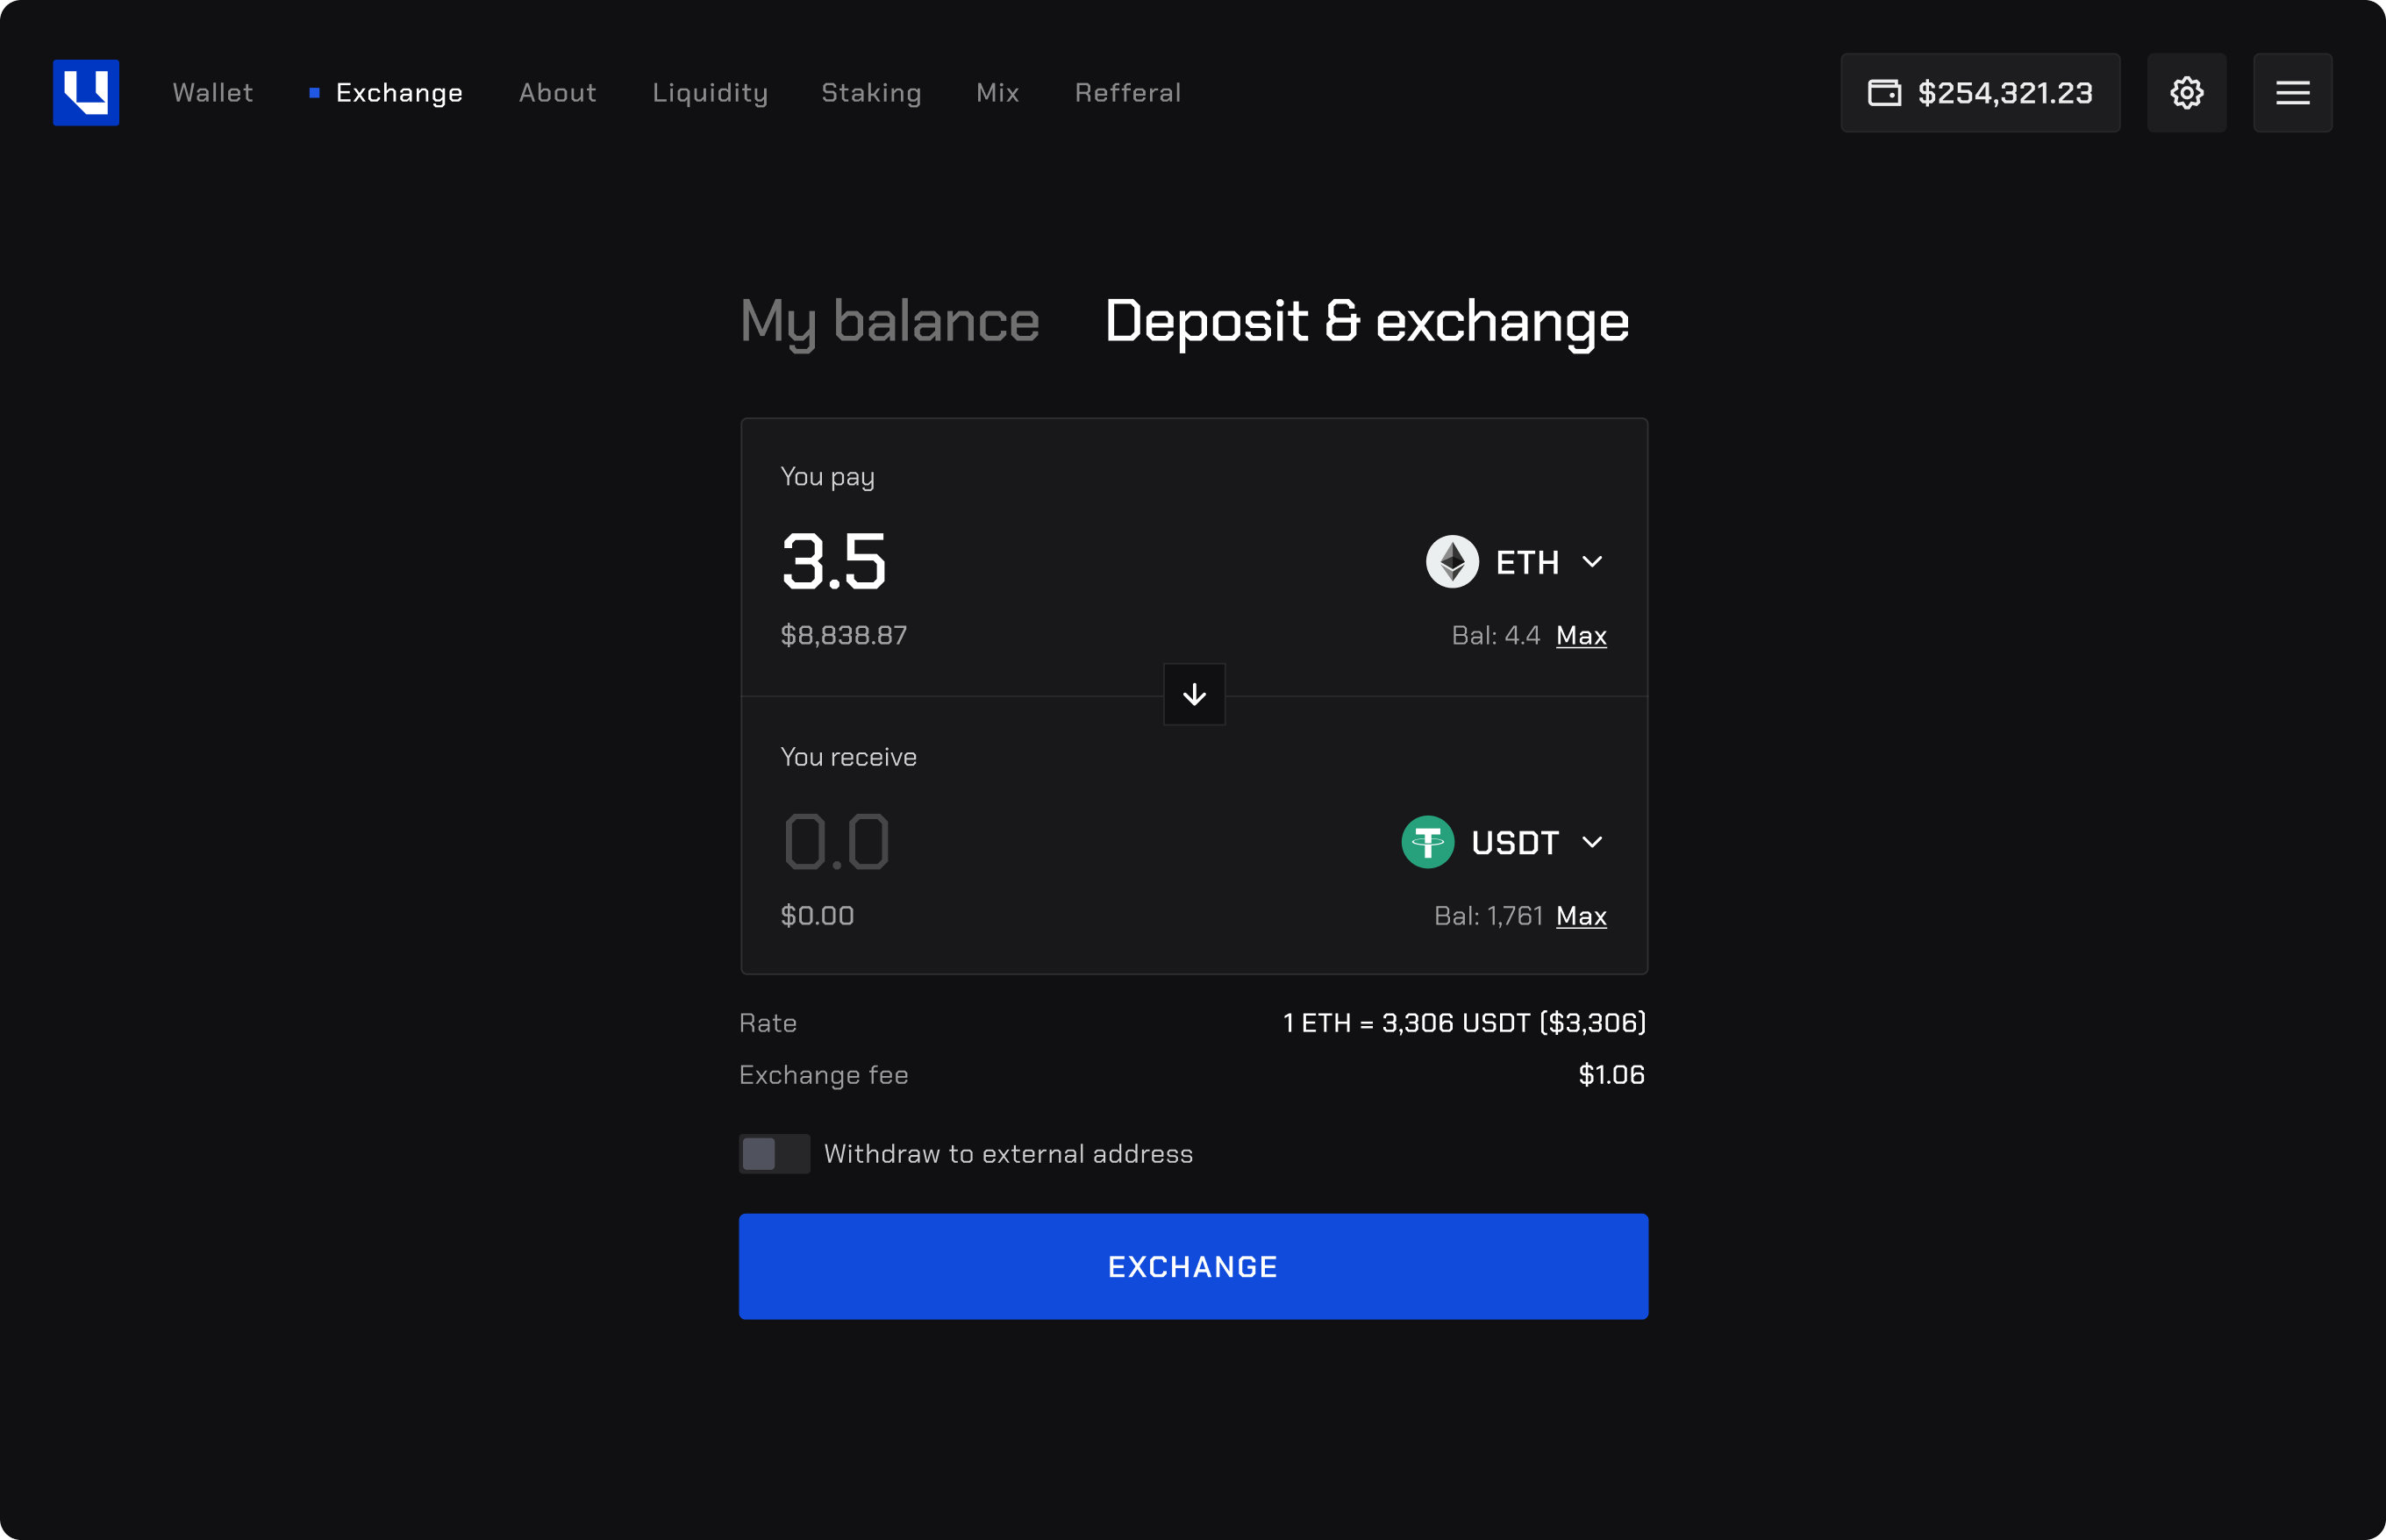2386x1540 pixels.
Task: Swap currencies with the down arrow button
Action: pyautogui.click(x=1194, y=694)
